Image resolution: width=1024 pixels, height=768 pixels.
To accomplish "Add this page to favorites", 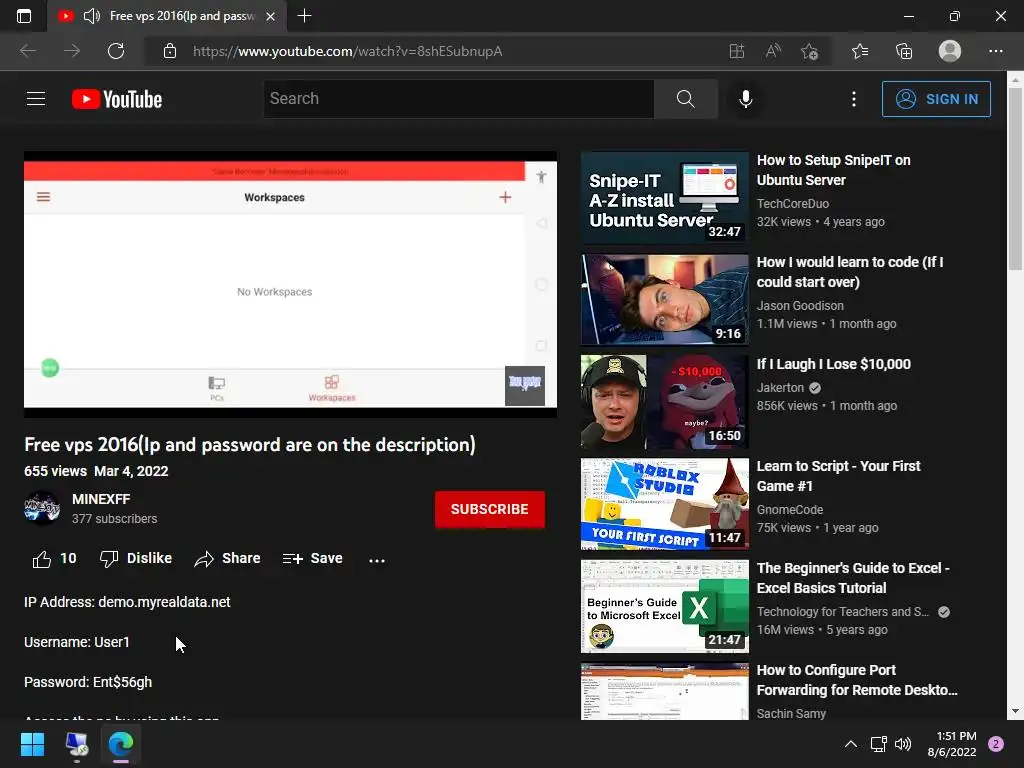I will [x=810, y=51].
